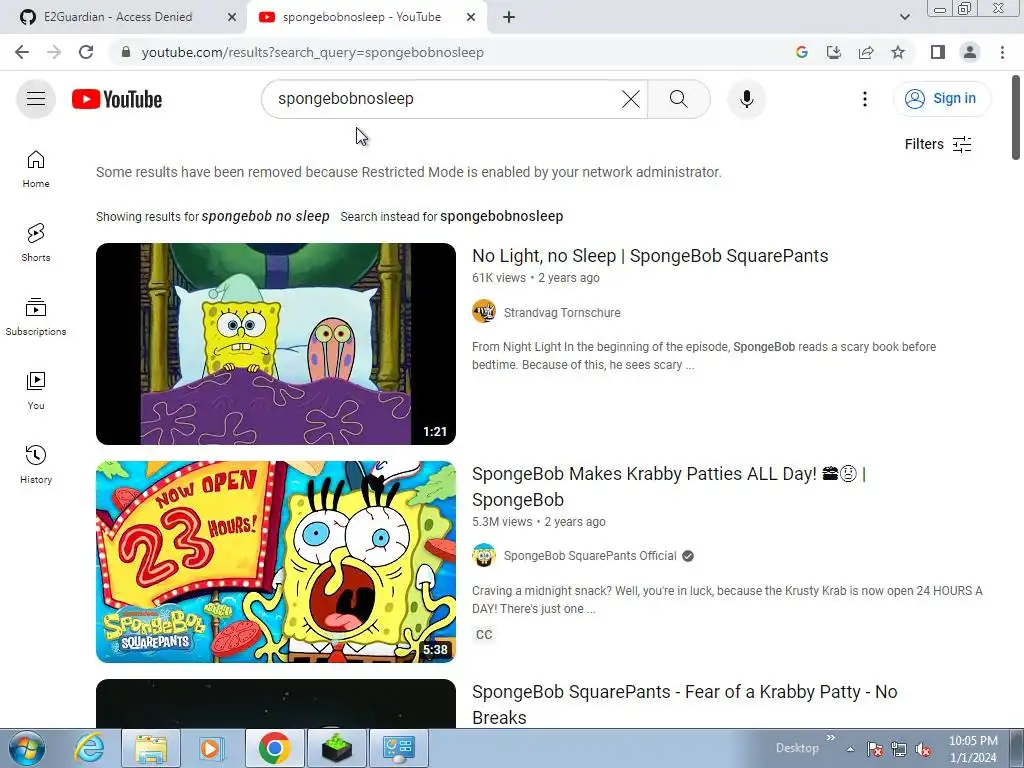The width and height of the screenshot is (1024, 768).
Task: Click the Google icon in address bar
Action: pyautogui.click(x=802, y=52)
